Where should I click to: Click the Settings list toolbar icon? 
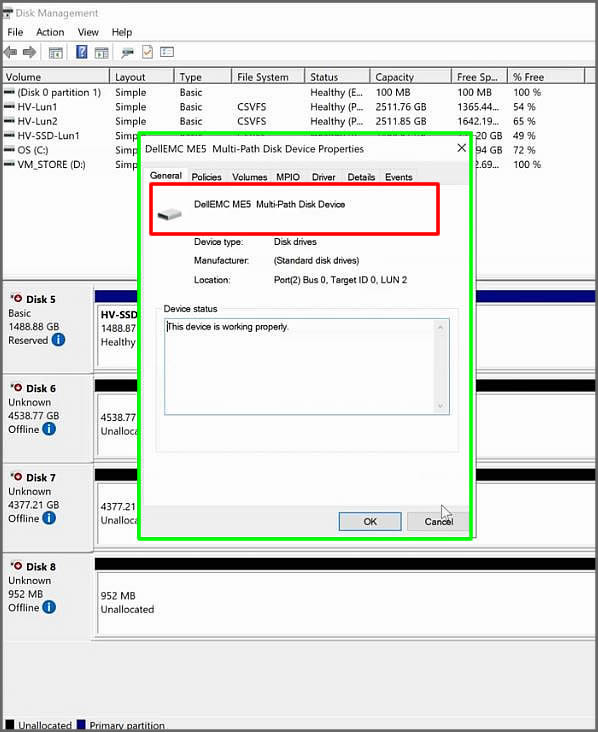167,52
